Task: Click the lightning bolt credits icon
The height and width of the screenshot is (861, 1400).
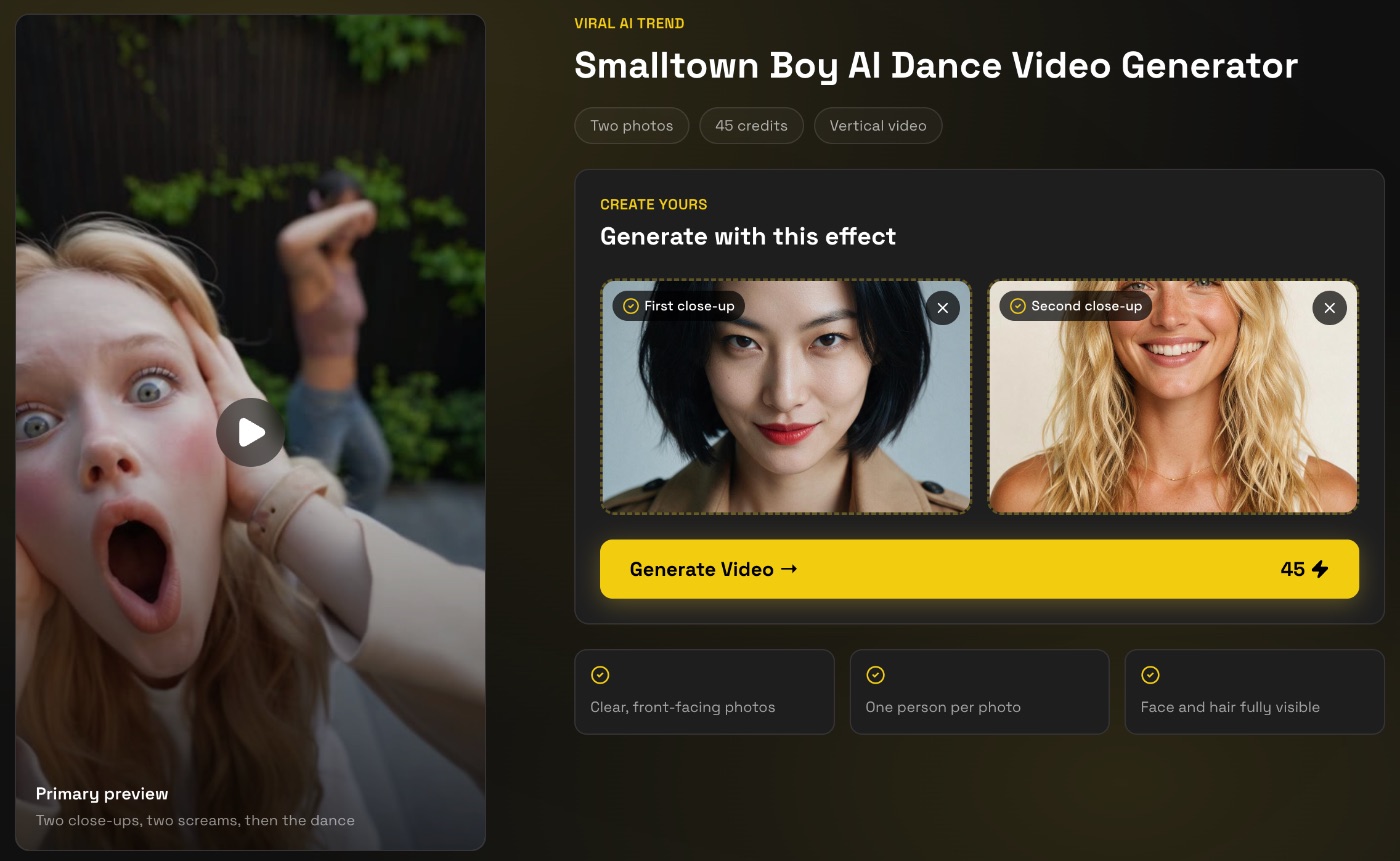Action: pos(1320,569)
